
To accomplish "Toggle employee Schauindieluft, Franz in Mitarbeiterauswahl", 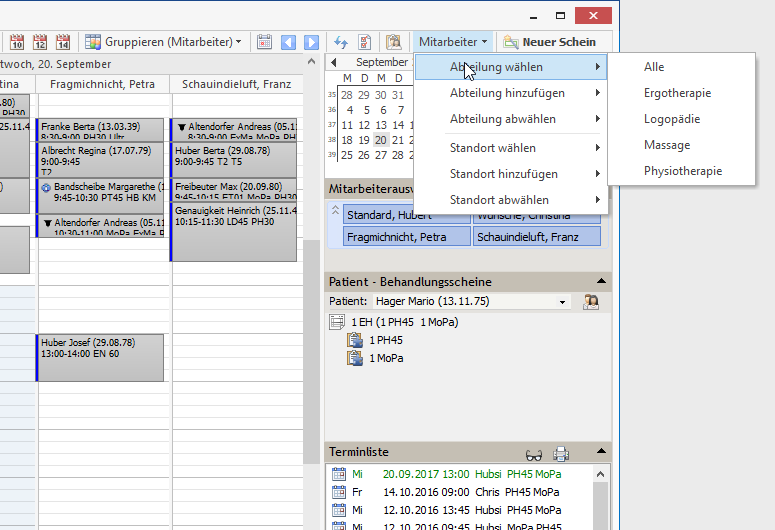I will pos(538,237).
